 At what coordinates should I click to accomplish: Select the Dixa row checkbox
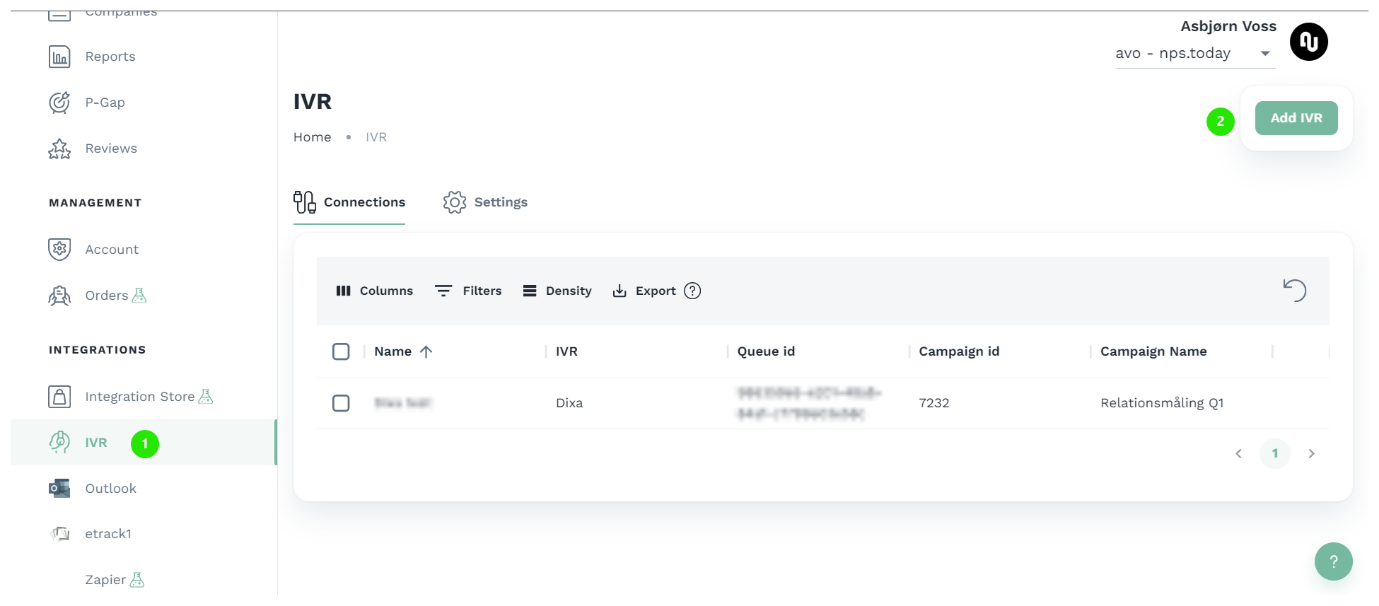[x=341, y=403]
